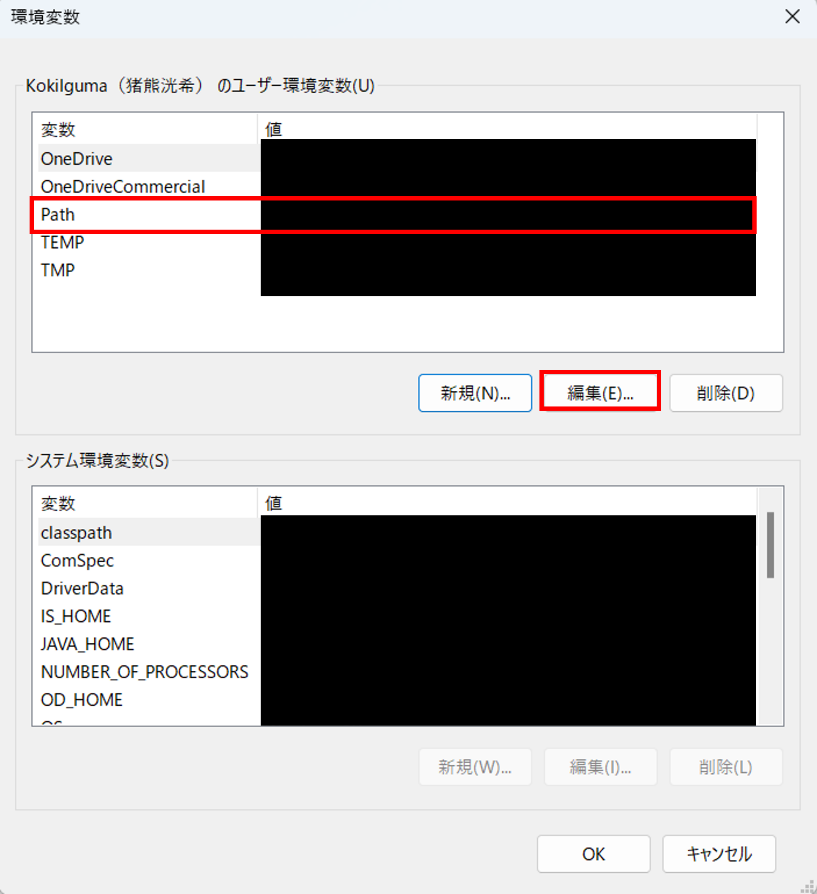
Task: Click the system variables 削除(L) button
Action: click(726, 767)
